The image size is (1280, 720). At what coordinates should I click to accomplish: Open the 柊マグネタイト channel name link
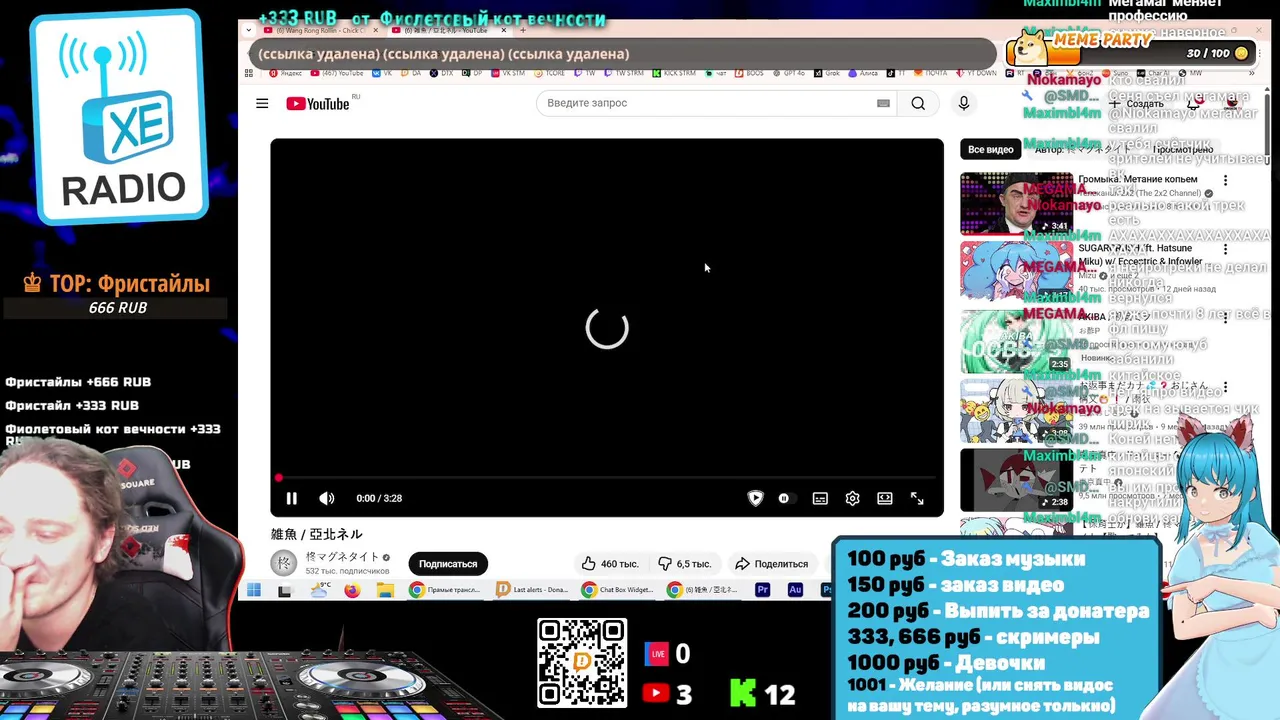(342, 557)
